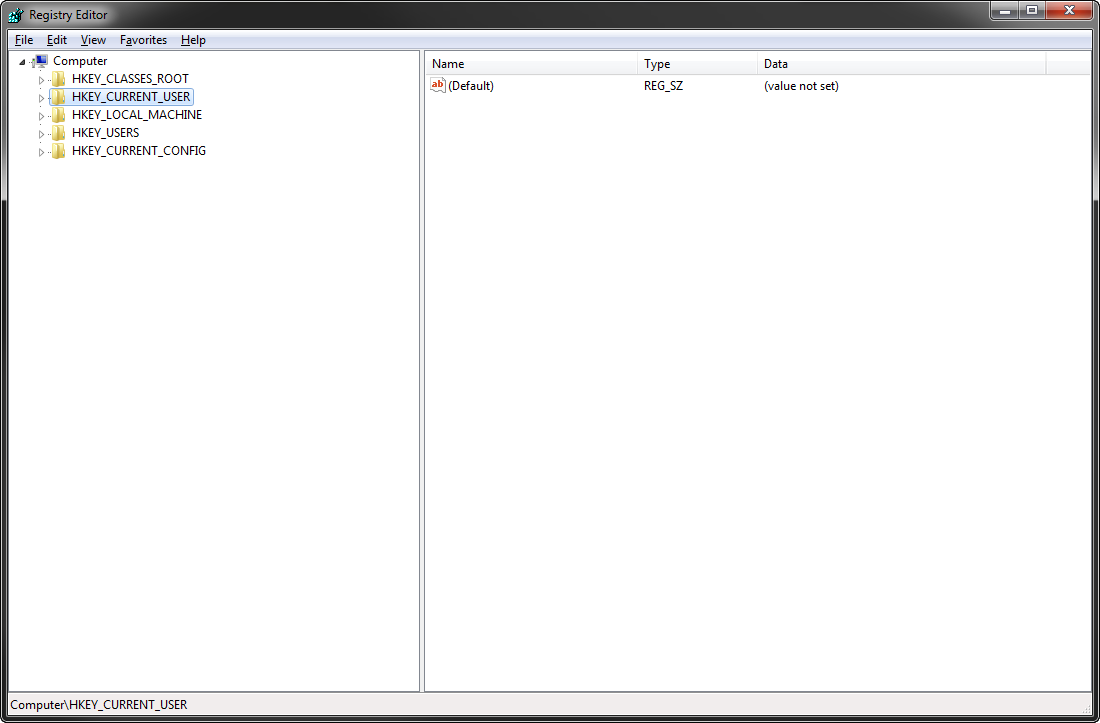Sort by the Data column header
1100x723 pixels.
pos(902,64)
